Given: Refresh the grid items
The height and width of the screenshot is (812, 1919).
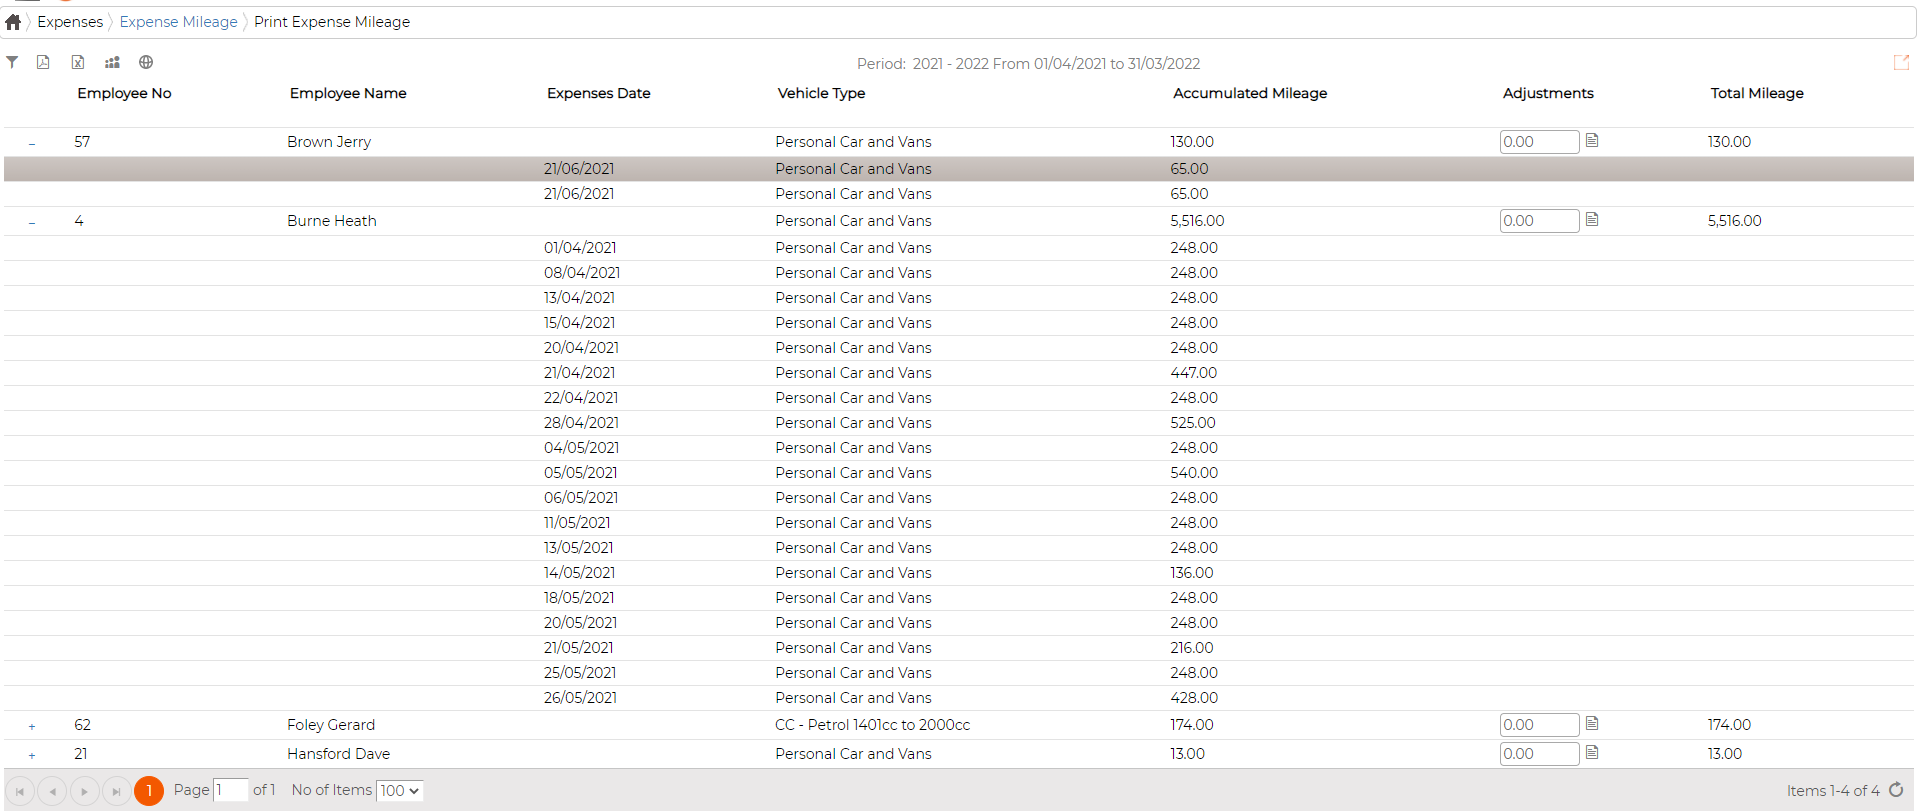Looking at the screenshot, I should coord(1896,790).
